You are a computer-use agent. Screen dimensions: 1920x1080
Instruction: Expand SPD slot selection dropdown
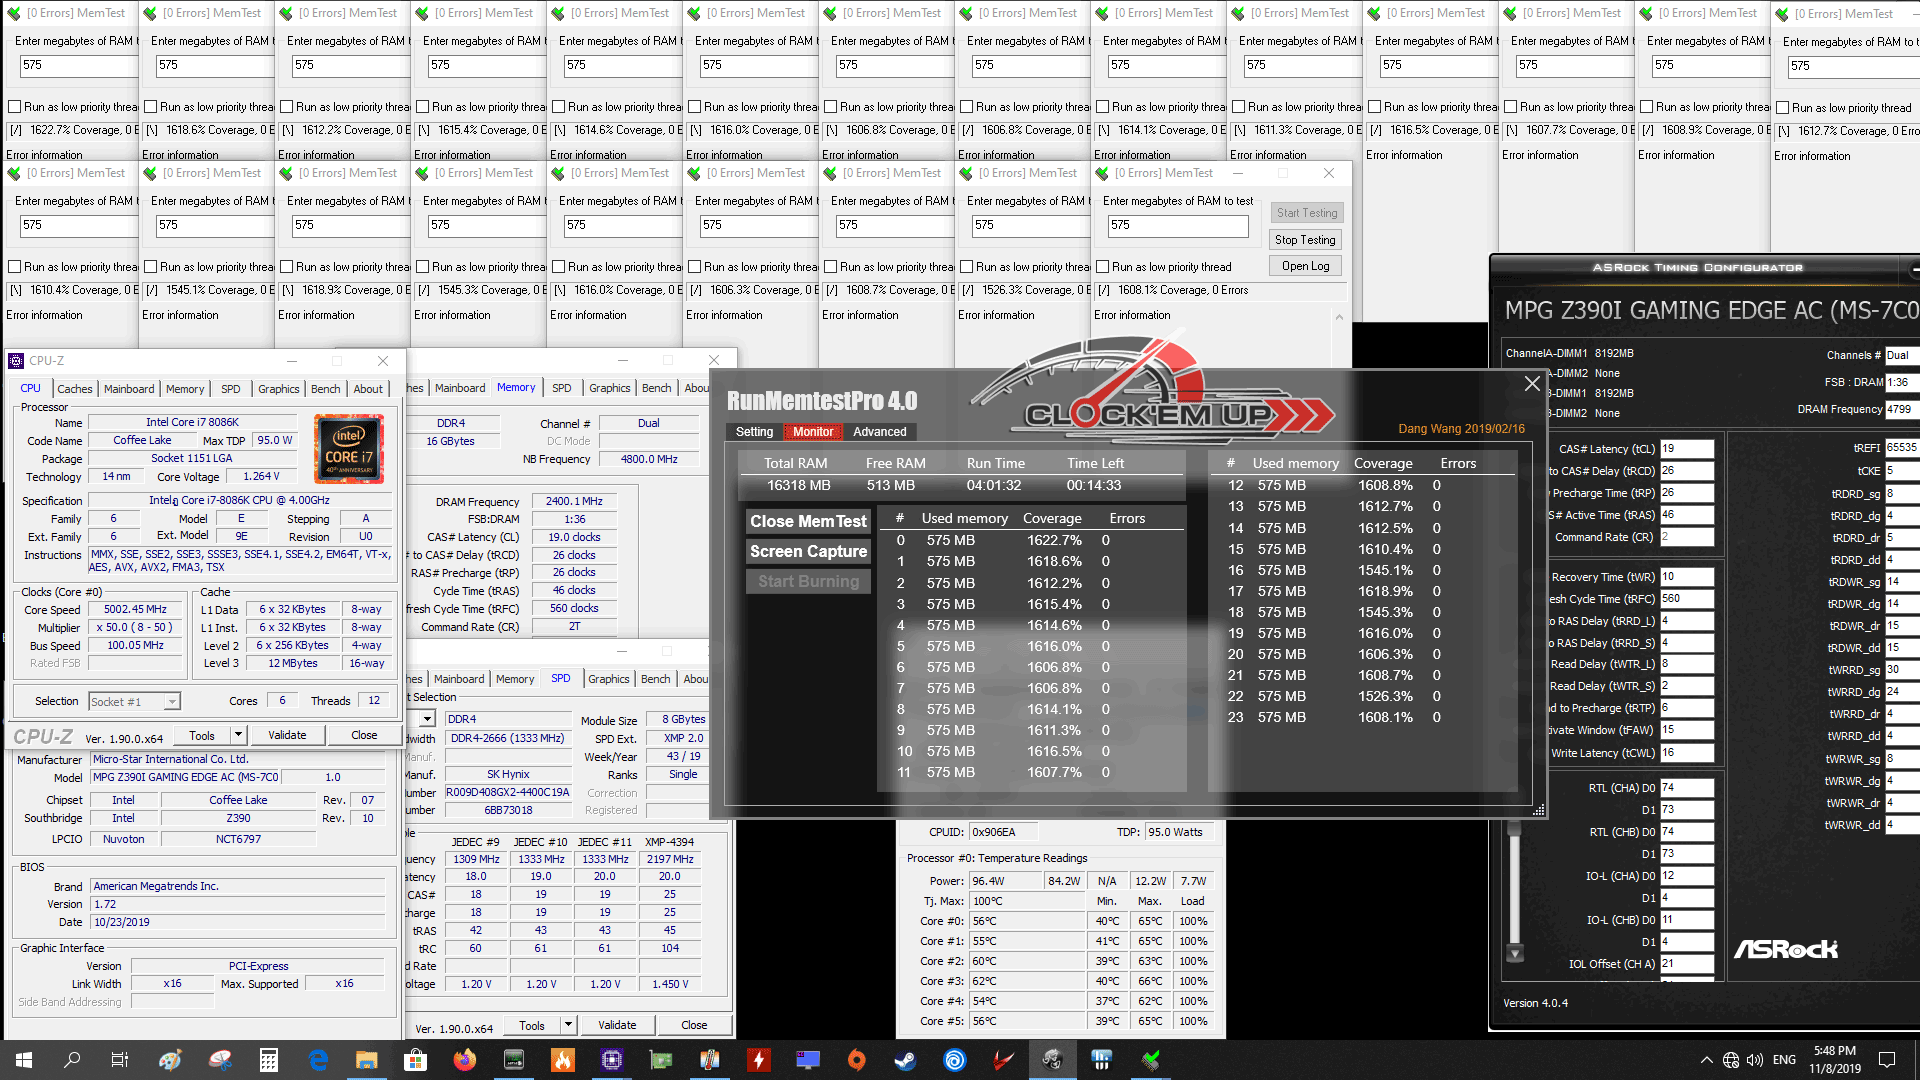(427, 719)
